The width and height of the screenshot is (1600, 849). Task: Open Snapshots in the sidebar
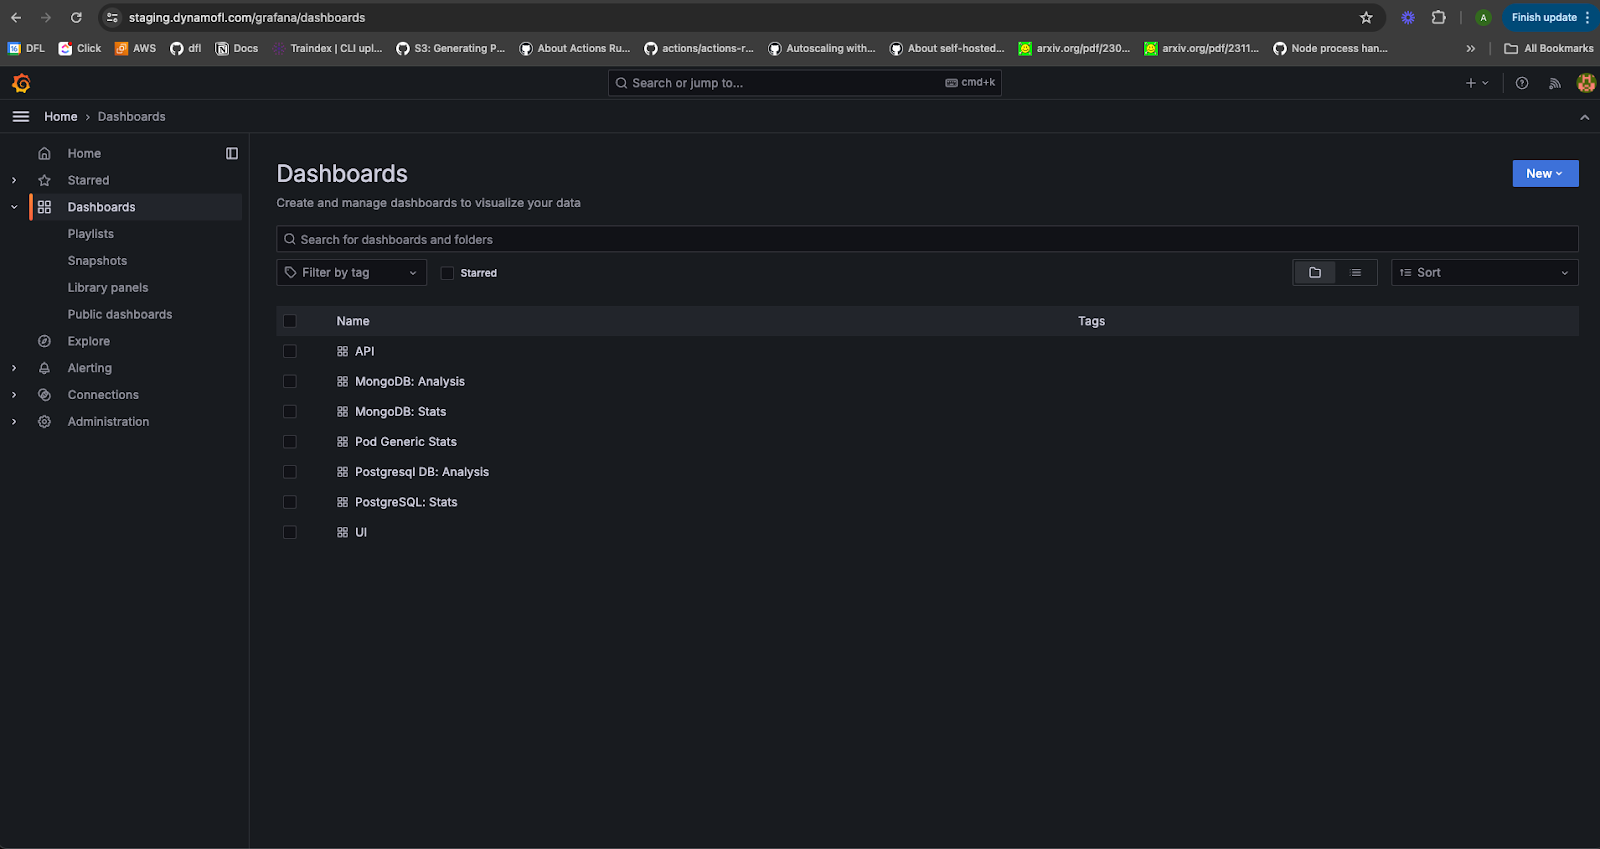pos(97,261)
